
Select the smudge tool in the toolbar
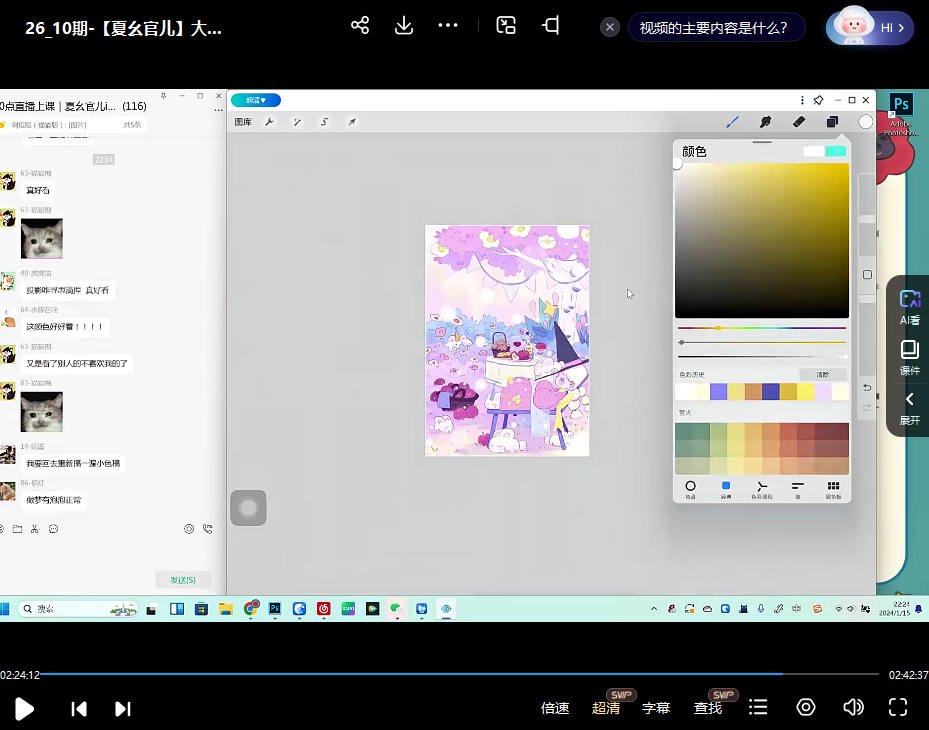pyautogui.click(x=765, y=122)
